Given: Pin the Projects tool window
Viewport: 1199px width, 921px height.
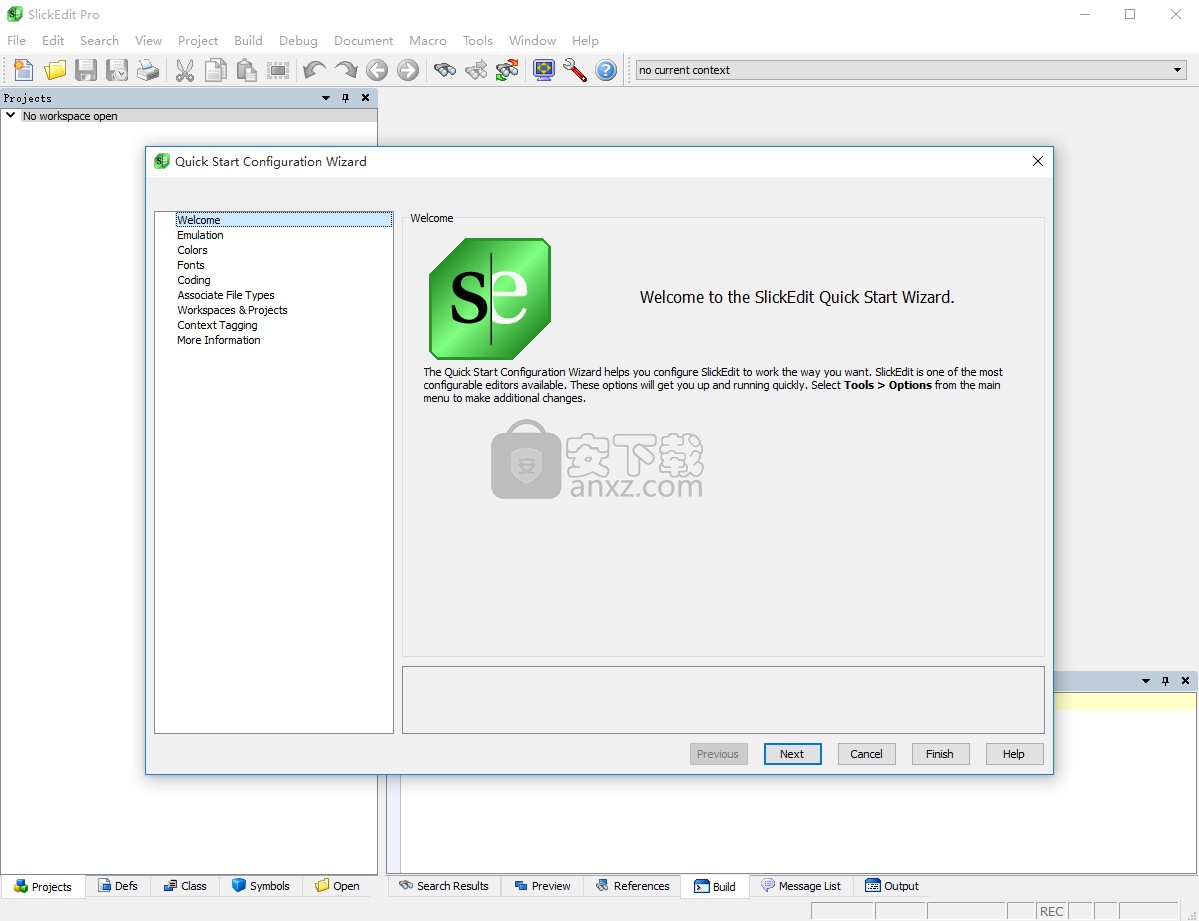Looking at the screenshot, I should pyautogui.click(x=346, y=98).
